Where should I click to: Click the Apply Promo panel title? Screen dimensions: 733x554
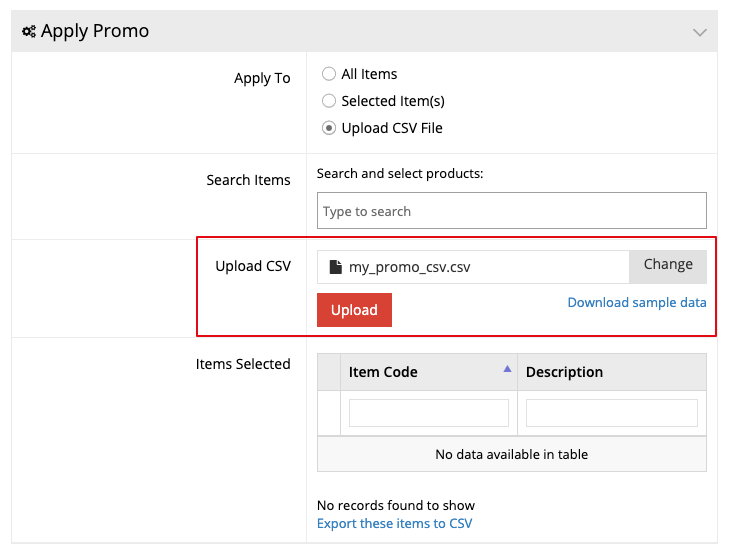click(x=95, y=32)
